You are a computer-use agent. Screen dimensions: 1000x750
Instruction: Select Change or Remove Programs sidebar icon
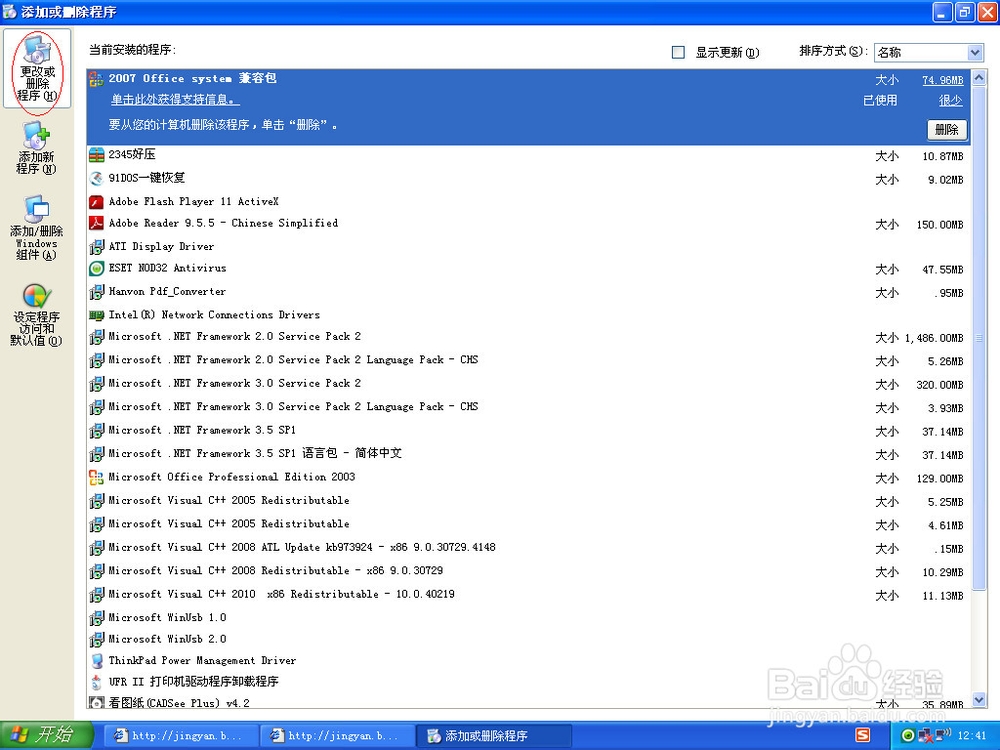tap(37, 69)
